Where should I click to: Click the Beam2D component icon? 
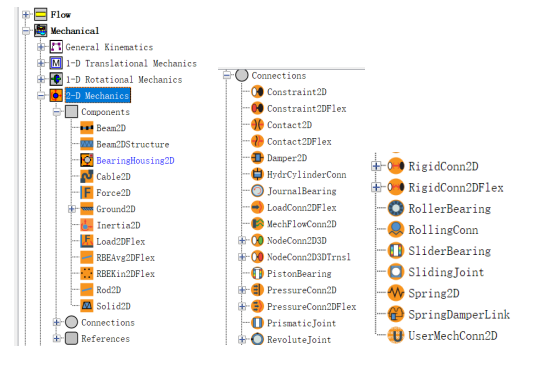click(x=87, y=128)
